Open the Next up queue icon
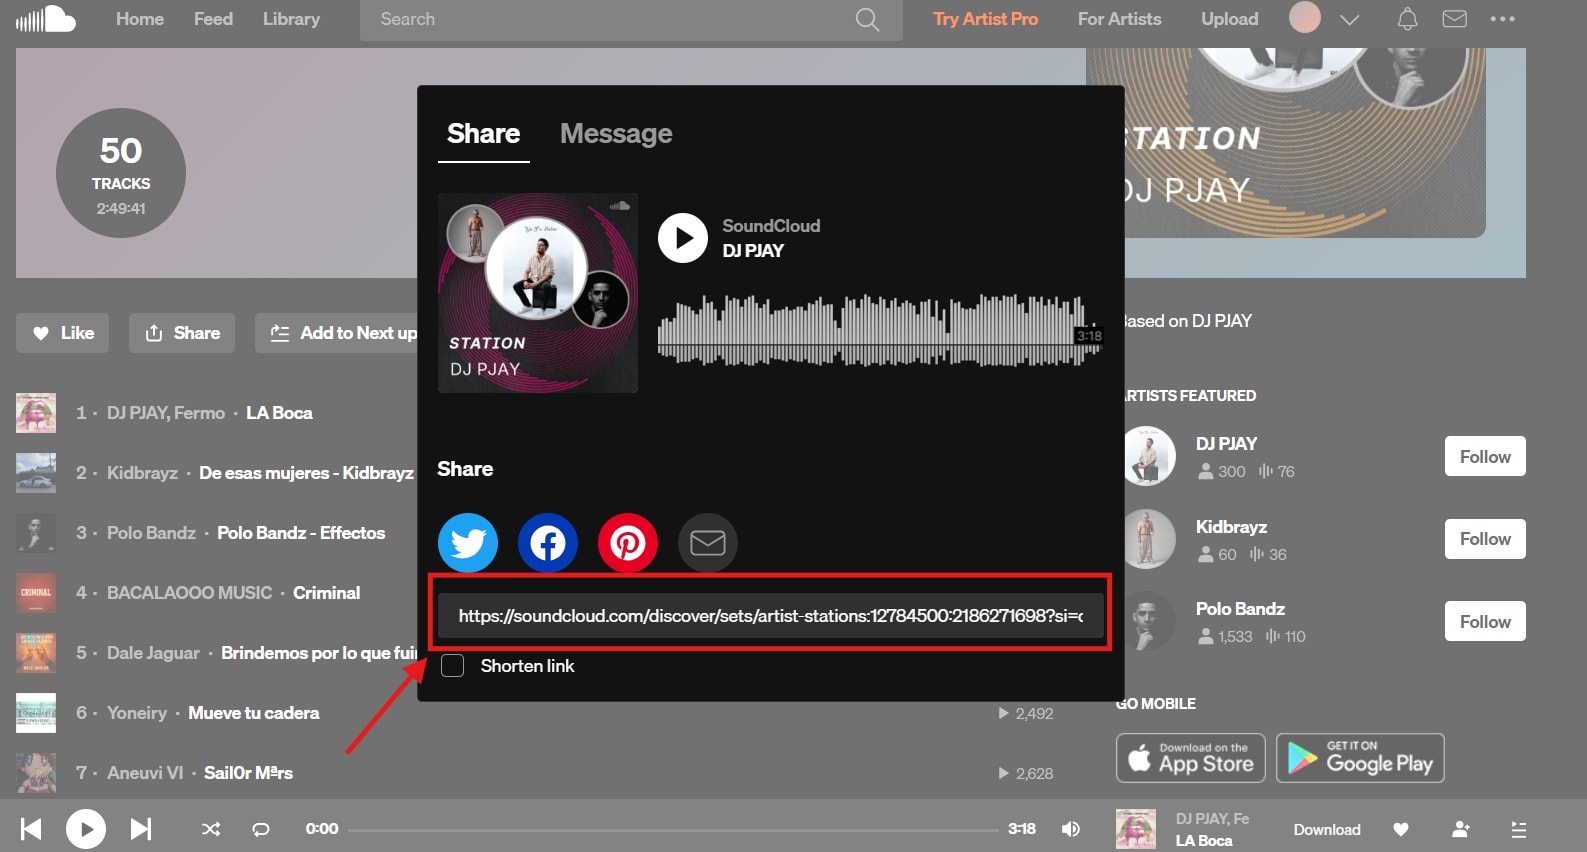 1518,829
